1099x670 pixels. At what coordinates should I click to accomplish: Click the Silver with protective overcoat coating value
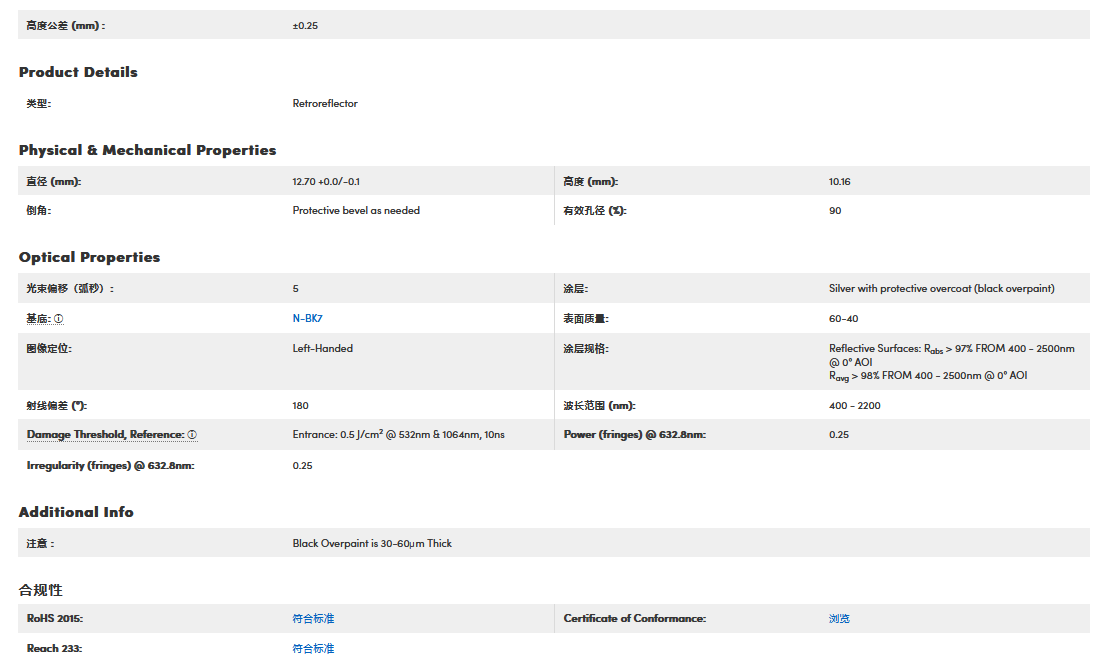pos(941,289)
